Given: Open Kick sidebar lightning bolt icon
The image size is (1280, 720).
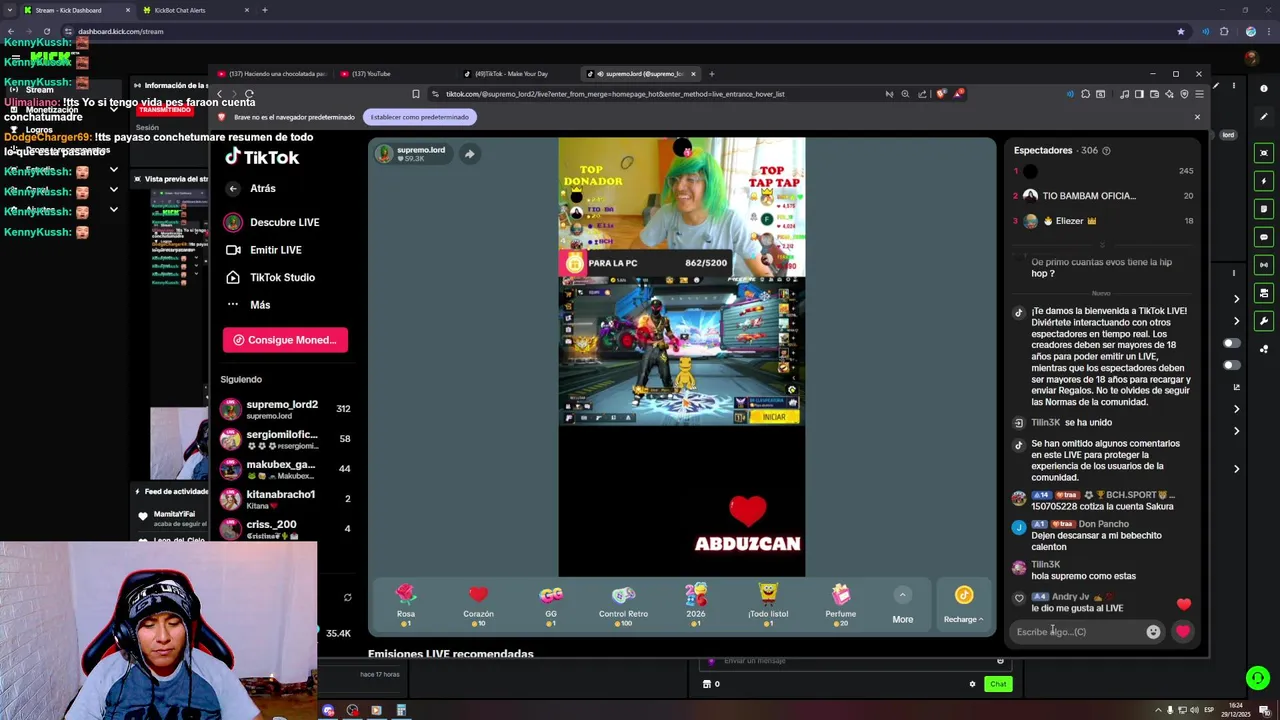Looking at the screenshot, I should click(x=1264, y=181).
